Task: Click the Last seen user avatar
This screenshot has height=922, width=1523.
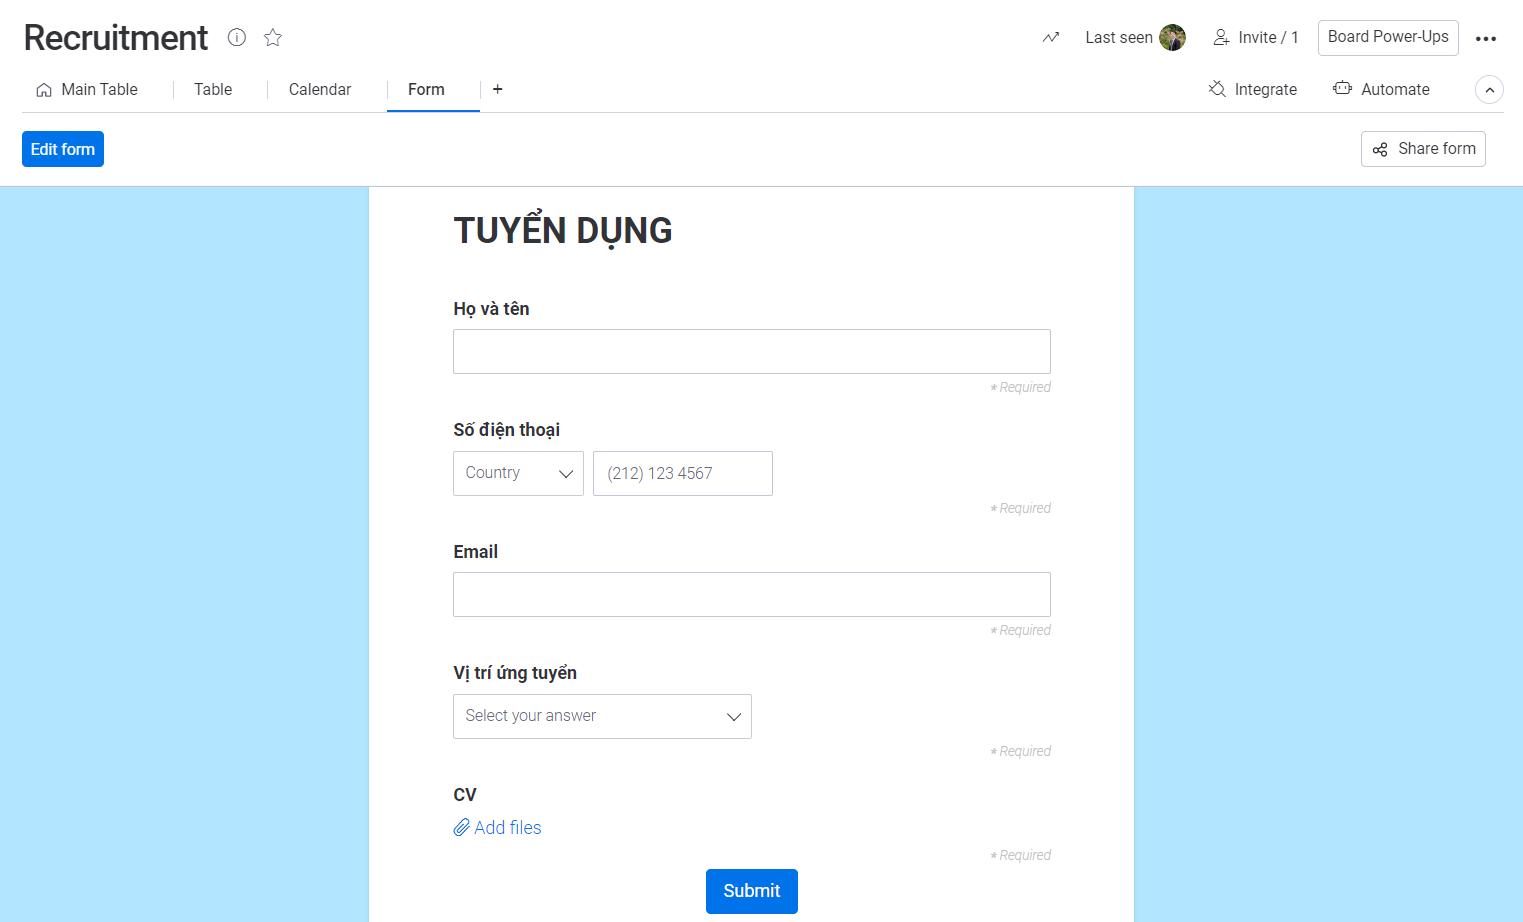Action: [x=1172, y=37]
